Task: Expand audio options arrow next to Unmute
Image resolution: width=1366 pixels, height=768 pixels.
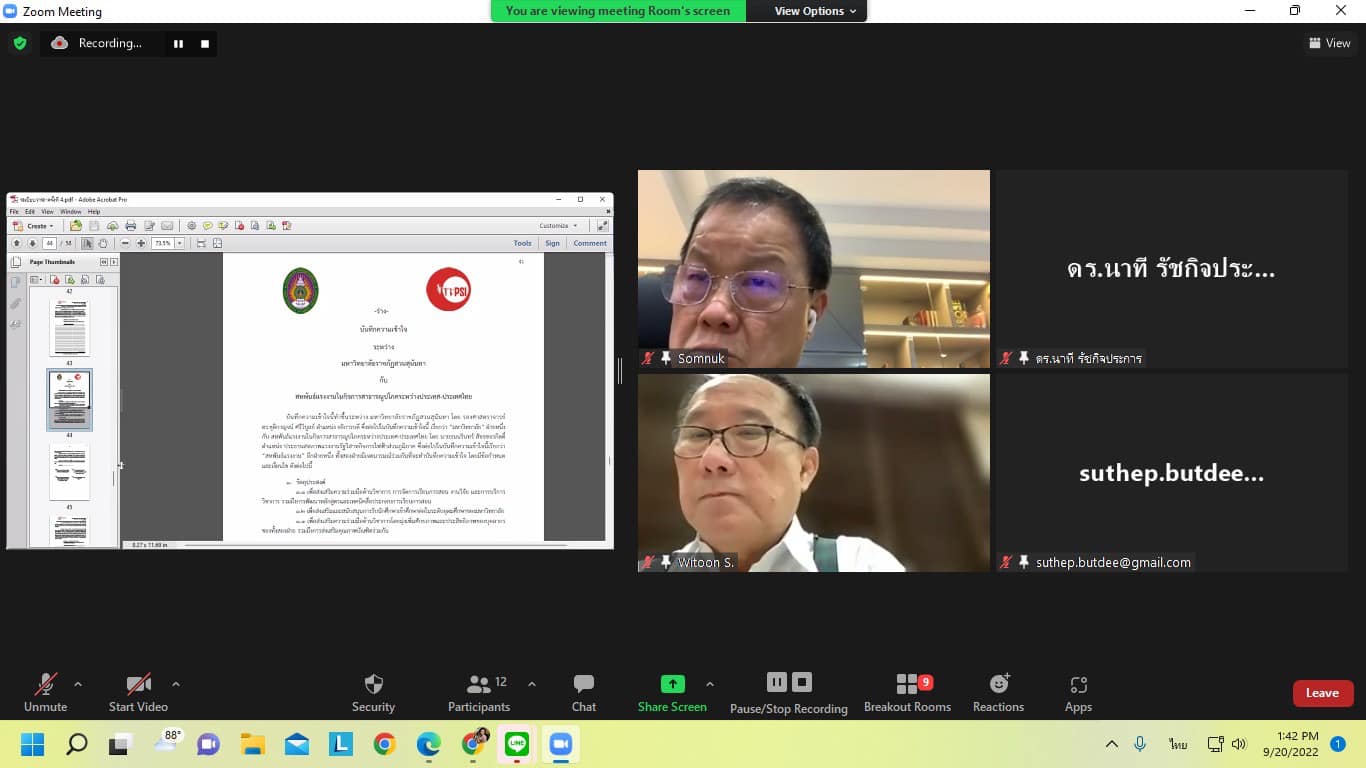Action: coord(78,684)
